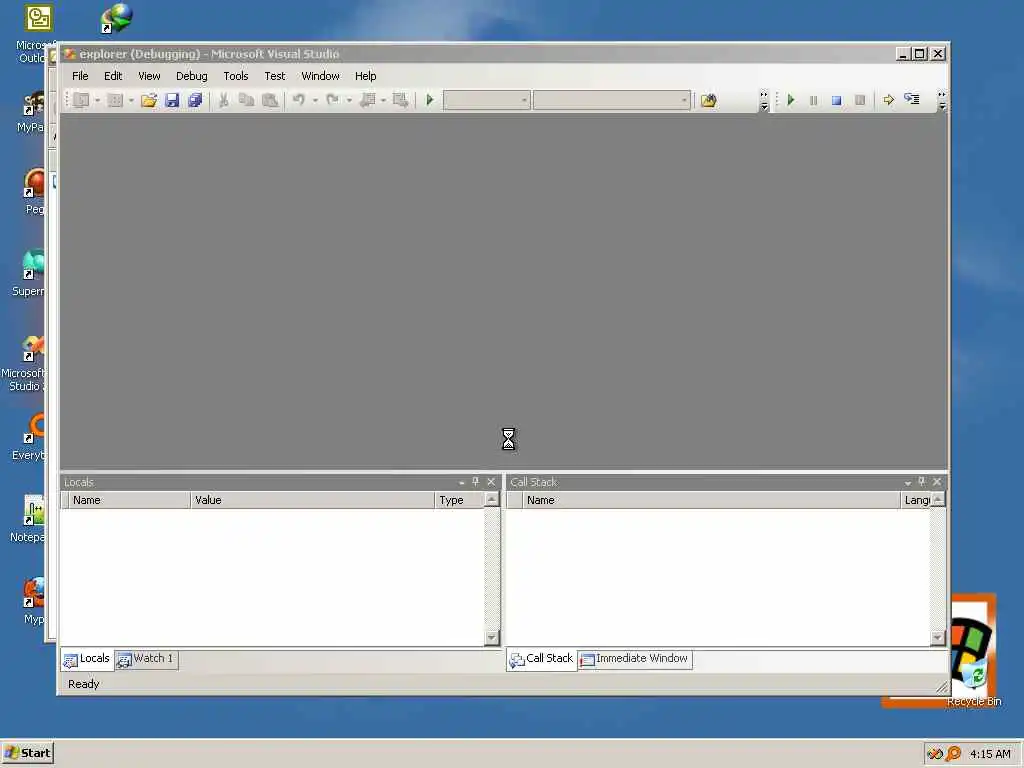
Task: Click the globe shortcut desktop icon
Action: (x=117, y=18)
